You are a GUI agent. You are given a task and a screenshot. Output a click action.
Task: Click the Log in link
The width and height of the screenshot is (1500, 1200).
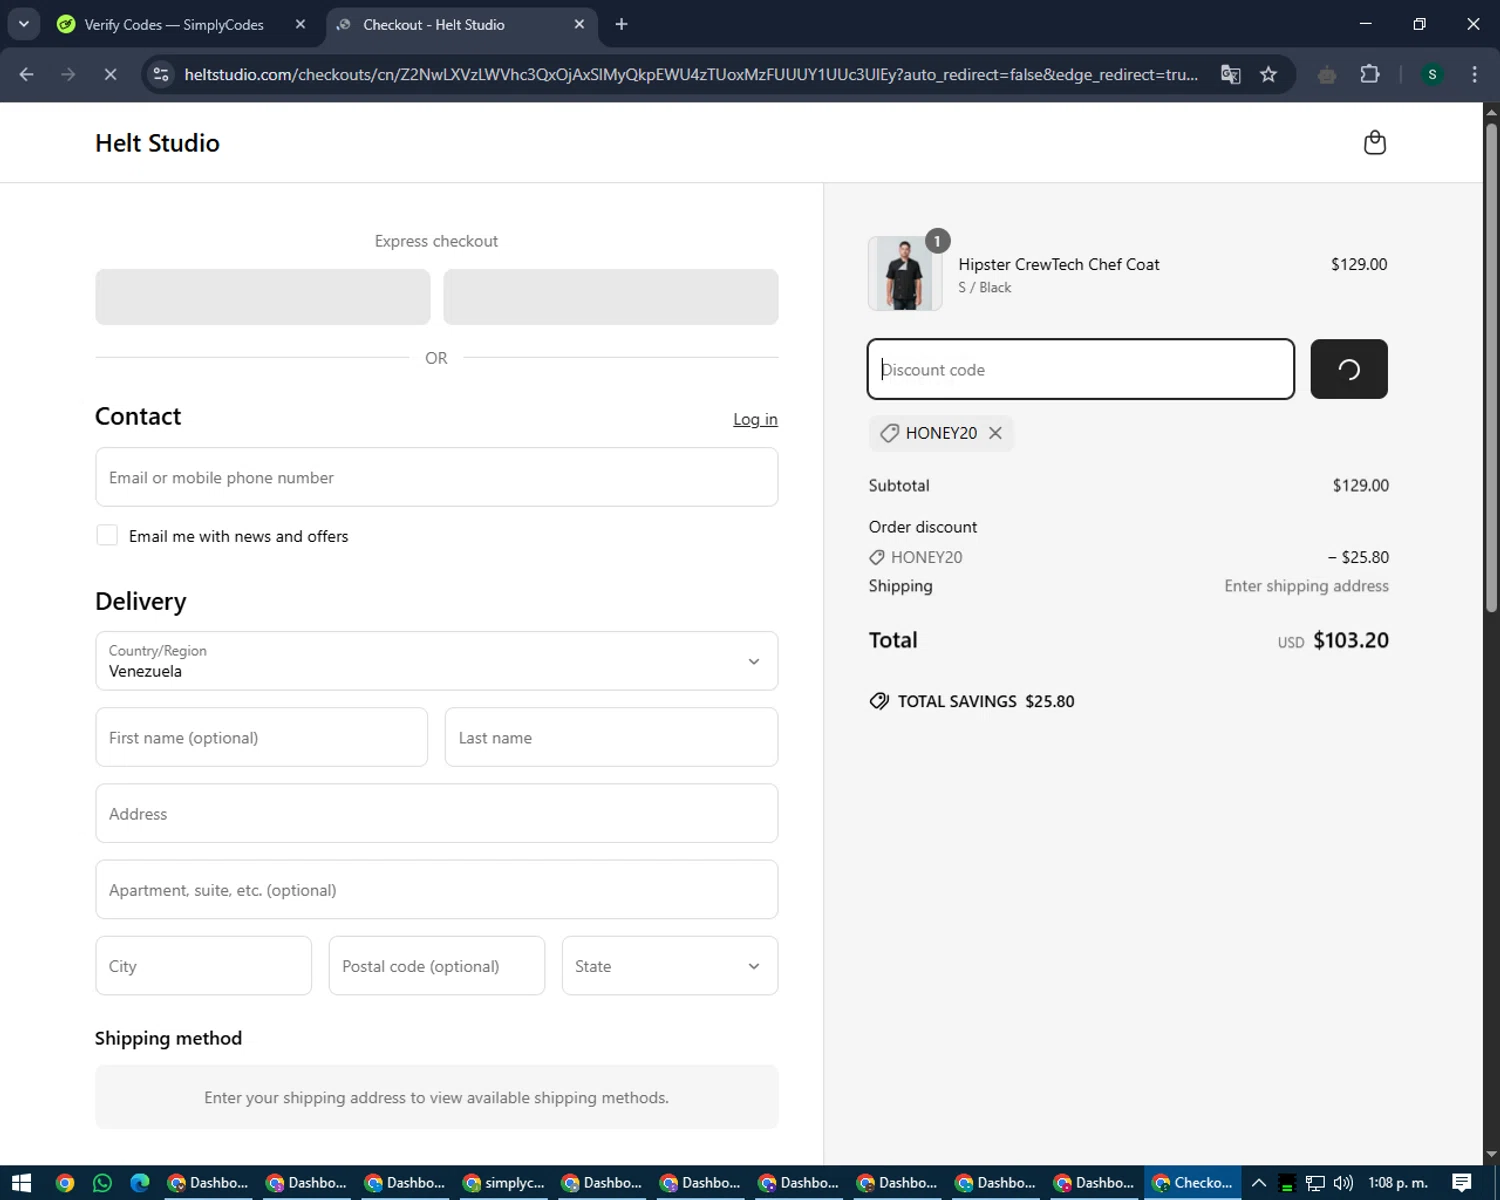click(x=755, y=419)
